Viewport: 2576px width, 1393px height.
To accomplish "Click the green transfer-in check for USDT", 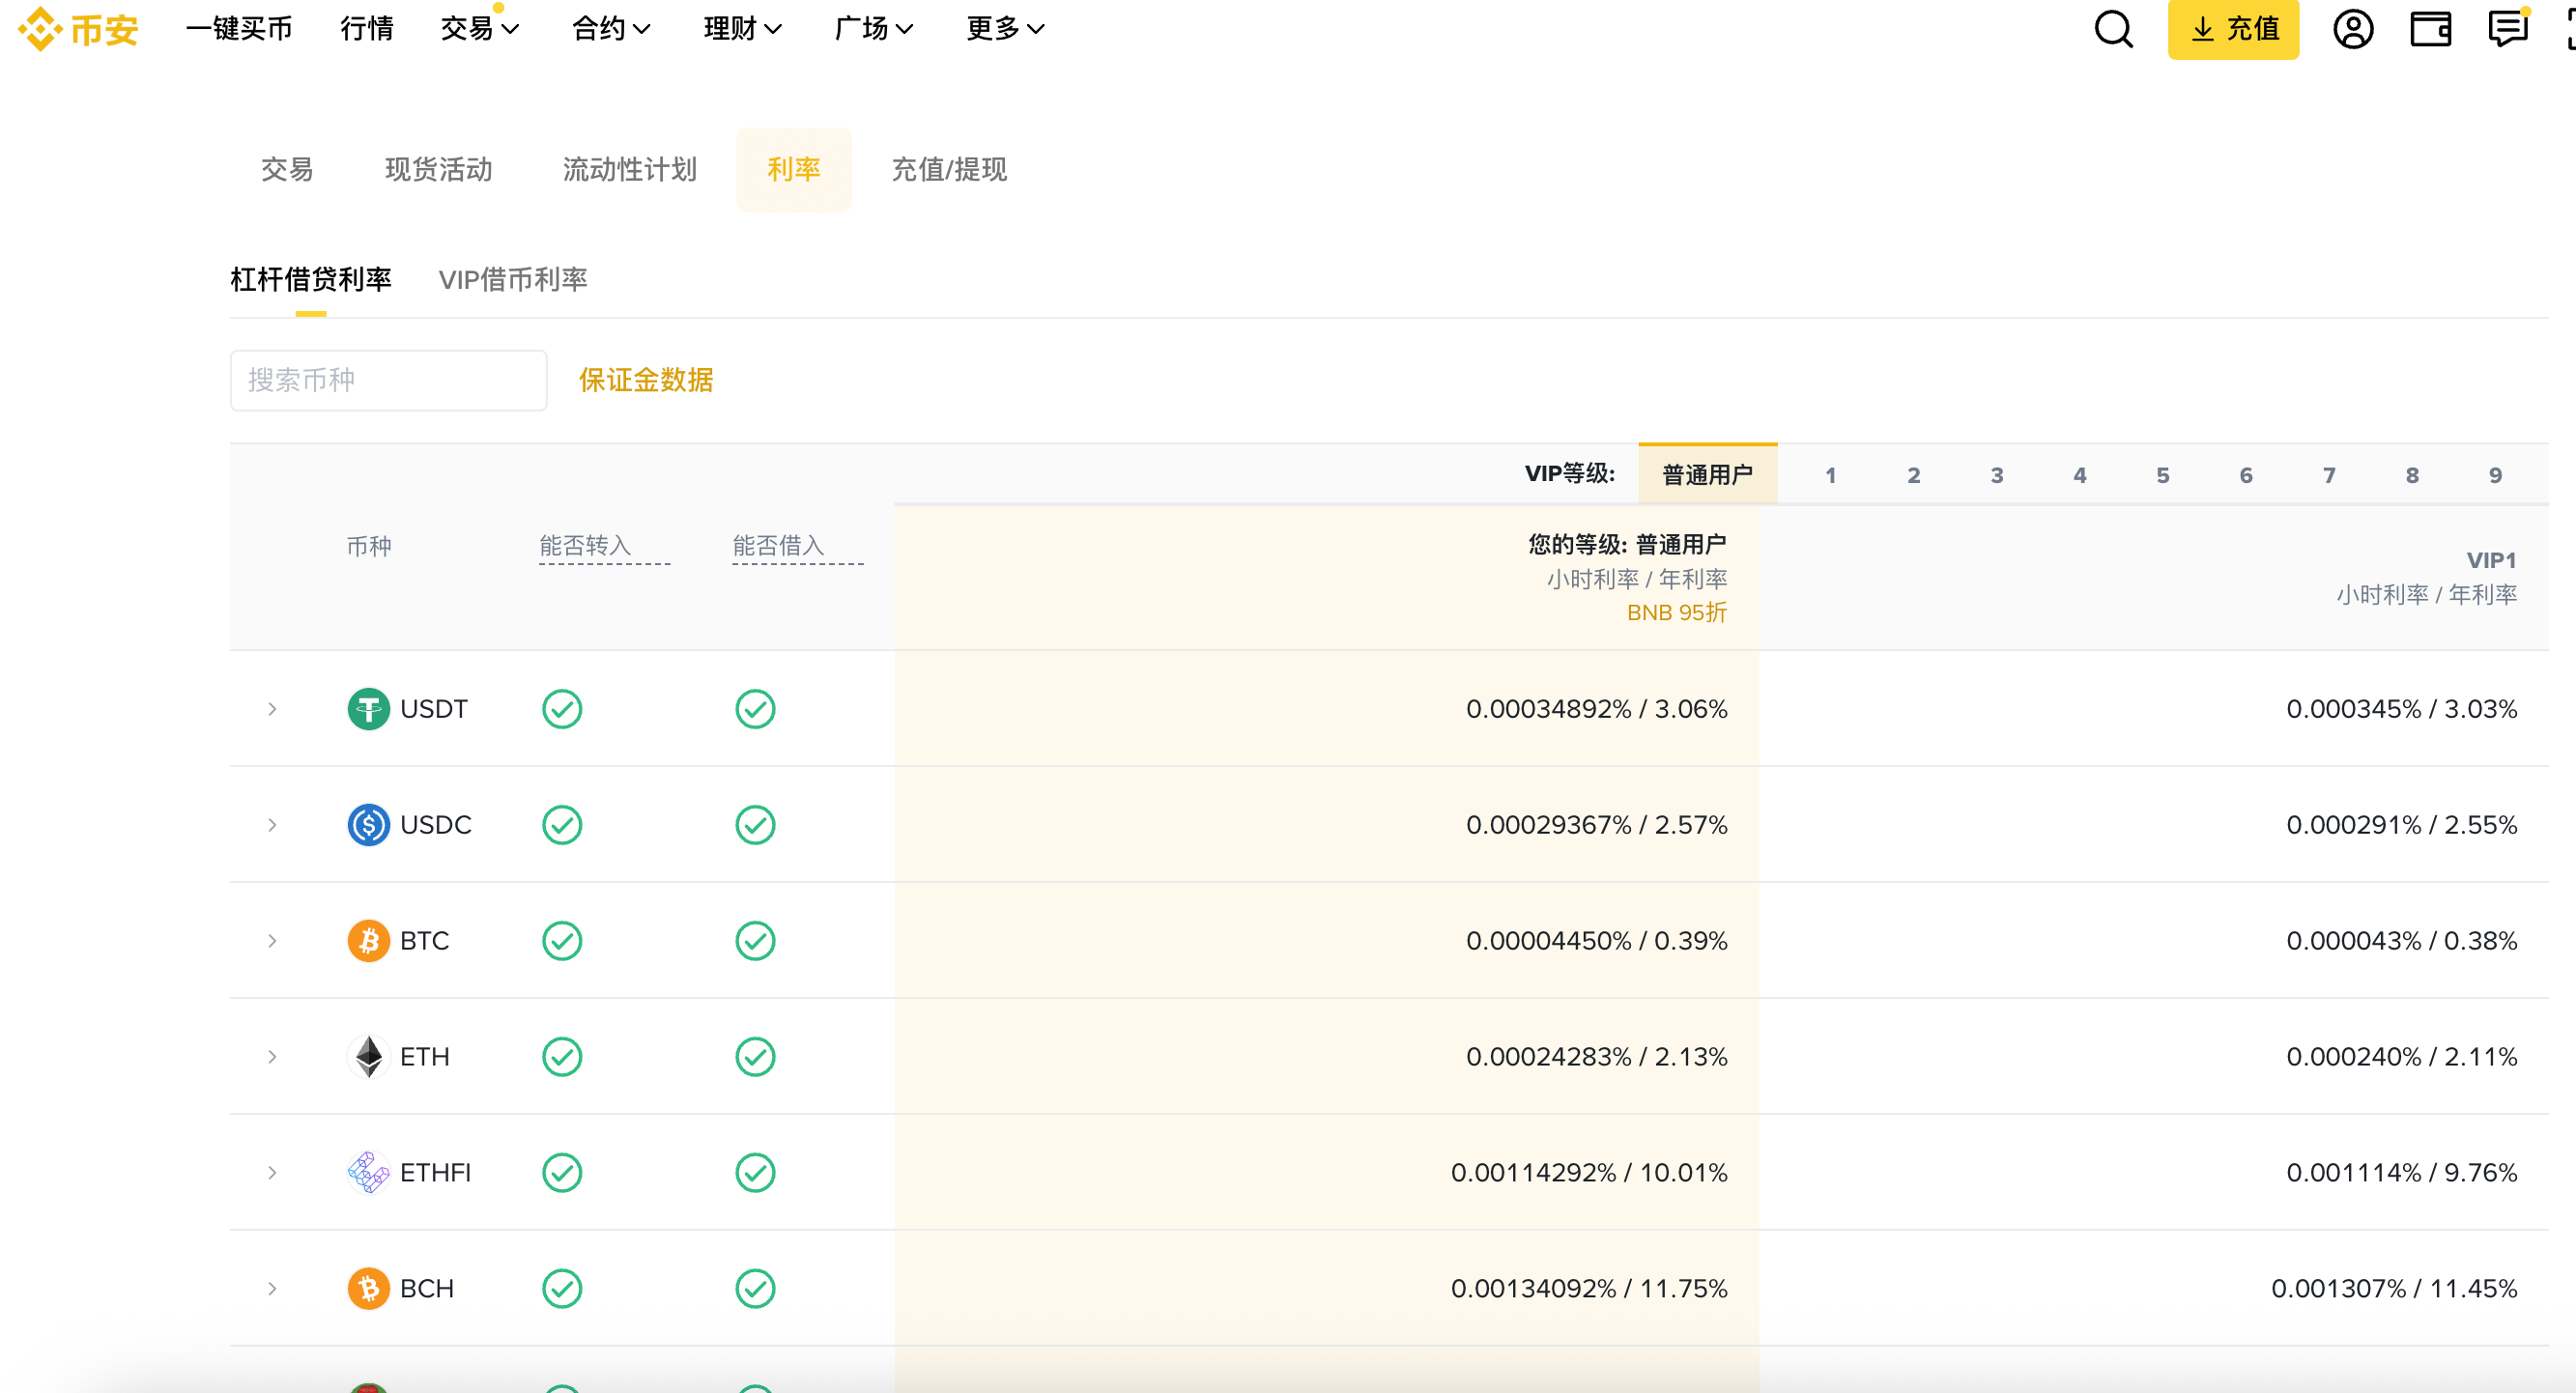I will 562,709.
